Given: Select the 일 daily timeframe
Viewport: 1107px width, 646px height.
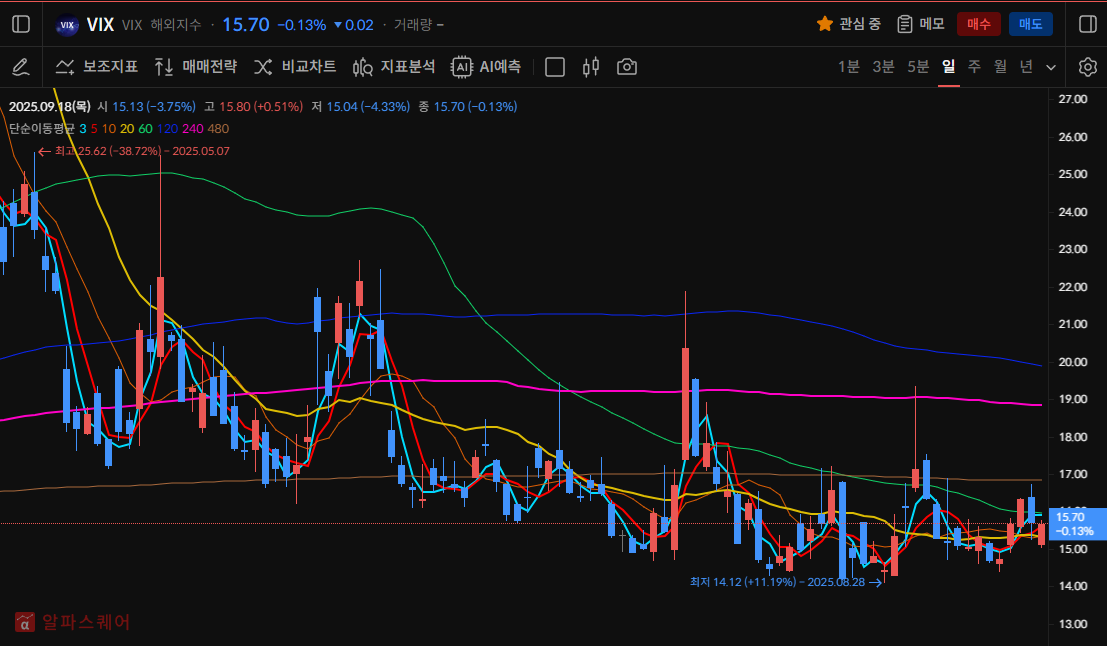Looking at the screenshot, I should (x=948, y=66).
